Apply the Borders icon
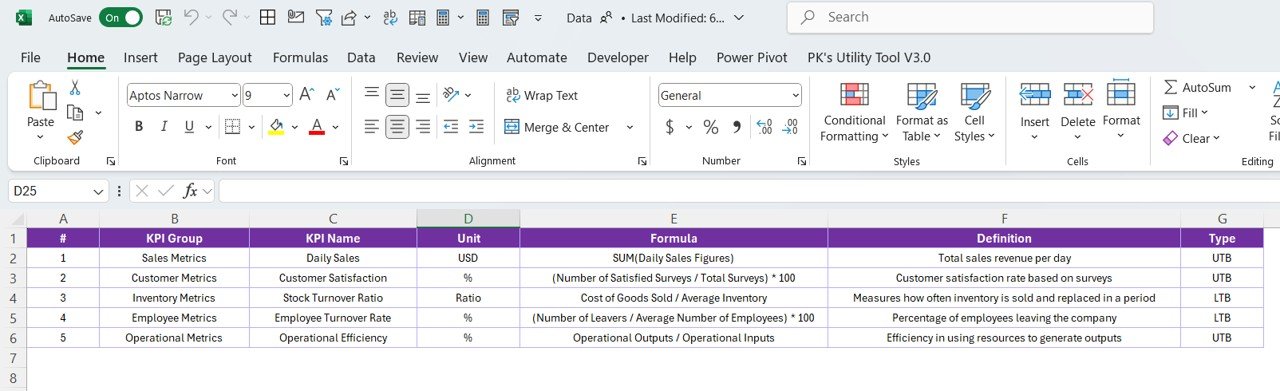Screen dimensions: 1280x391 pyautogui.click(x=232, y=127)
